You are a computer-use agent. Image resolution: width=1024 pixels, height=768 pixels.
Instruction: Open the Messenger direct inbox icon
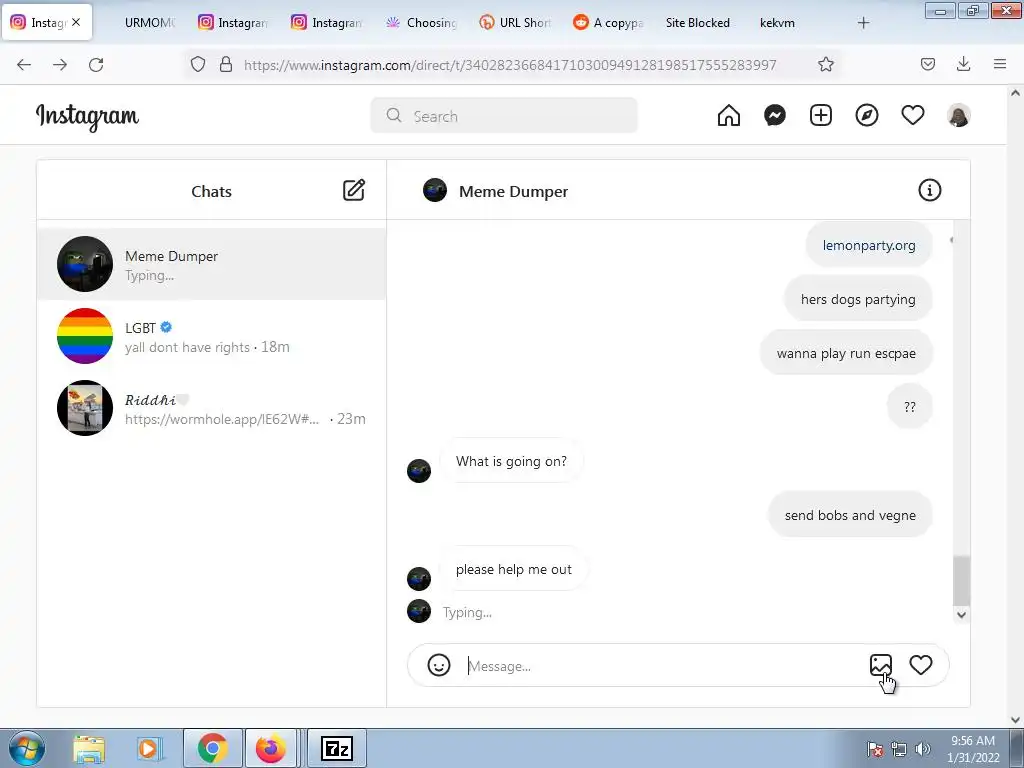[x=775, y=116]
